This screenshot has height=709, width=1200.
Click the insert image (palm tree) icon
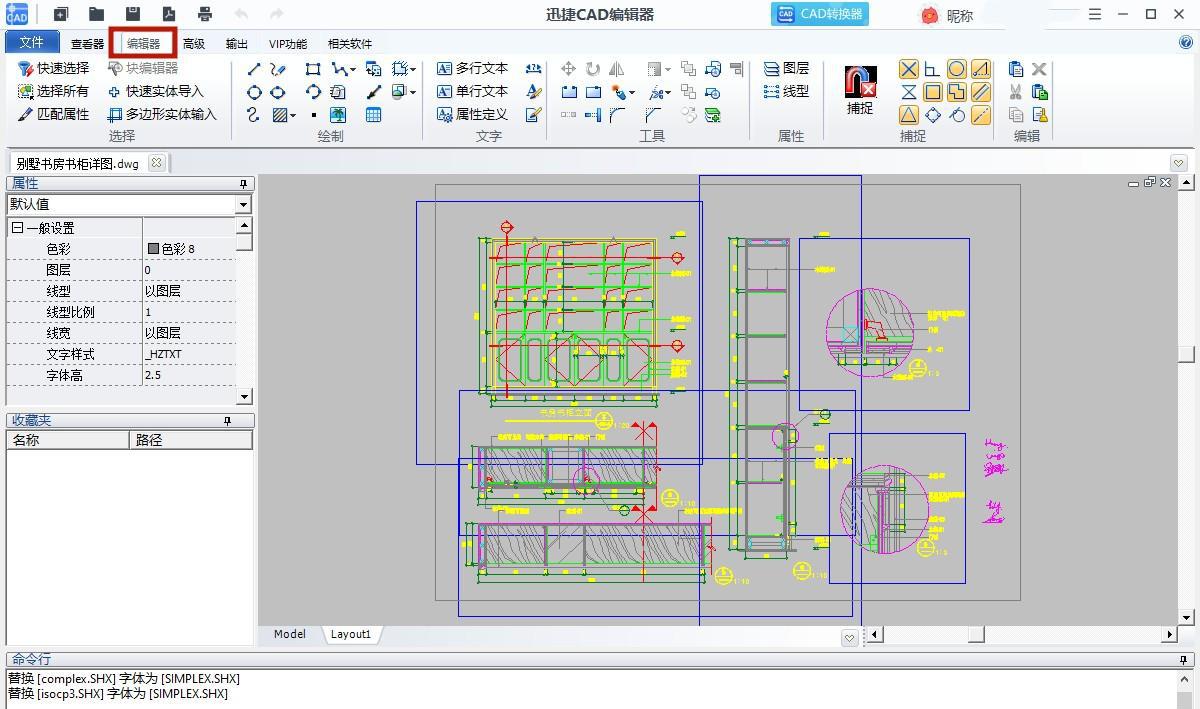click(338, 115)
